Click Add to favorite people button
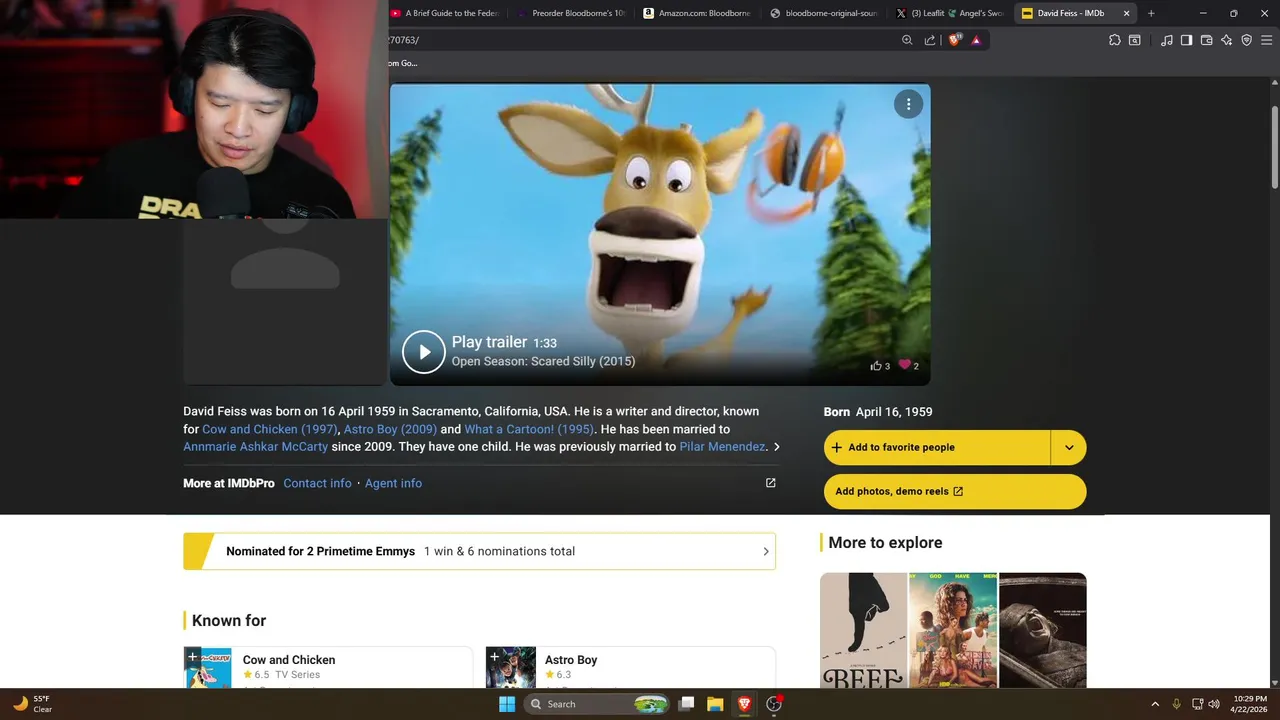 tap(937, 447)
